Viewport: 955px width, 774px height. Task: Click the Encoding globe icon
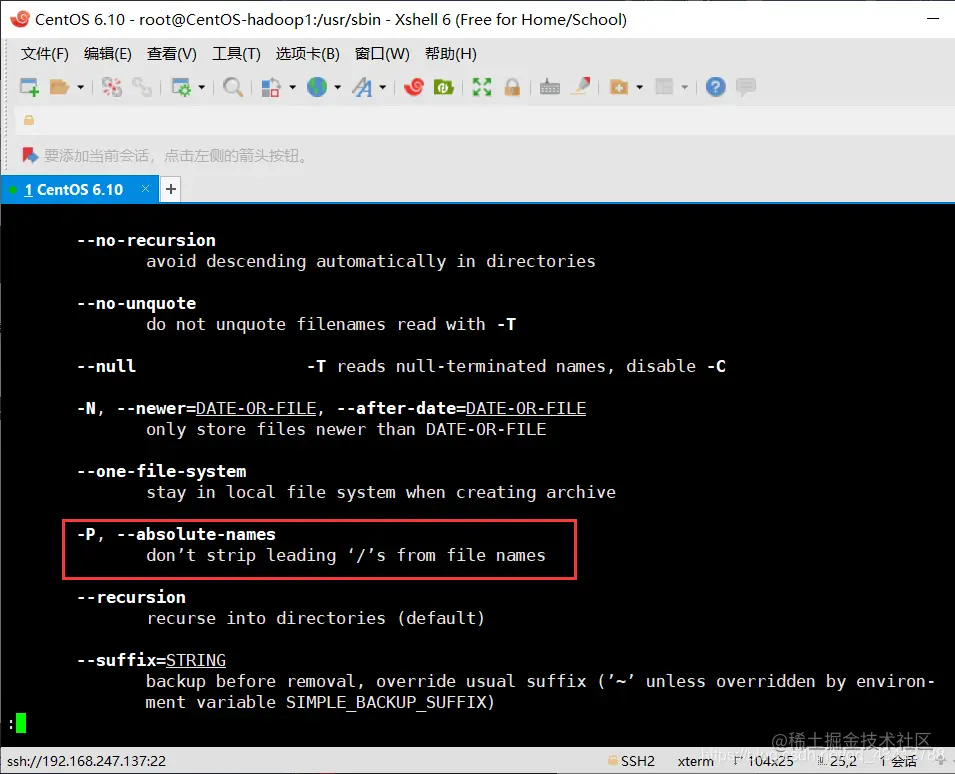click(317, 87)
